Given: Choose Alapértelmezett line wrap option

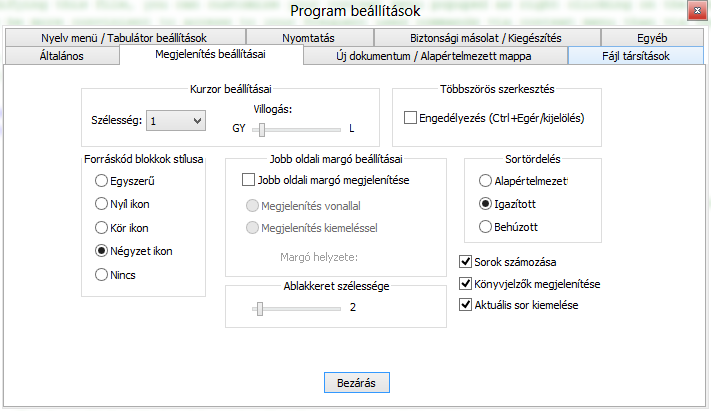Looking at the screenshot, I should tap(486, 181).
